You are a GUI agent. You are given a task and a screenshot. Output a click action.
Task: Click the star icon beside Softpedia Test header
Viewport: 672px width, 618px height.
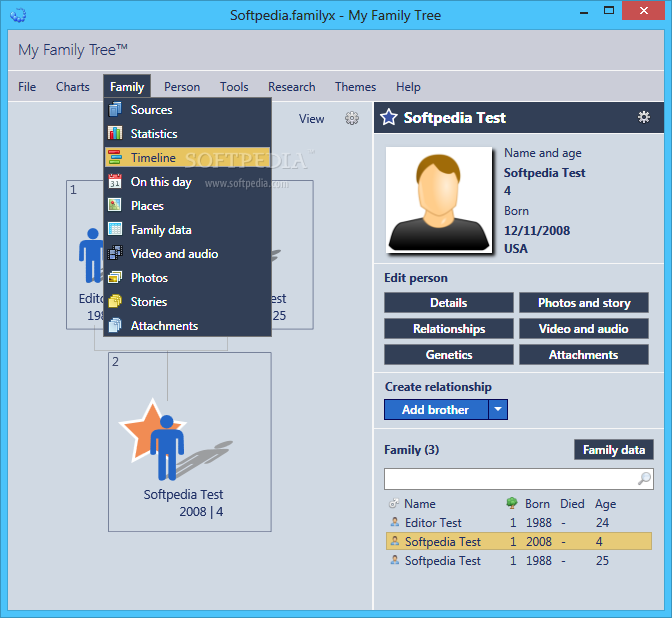coord(389,117)
